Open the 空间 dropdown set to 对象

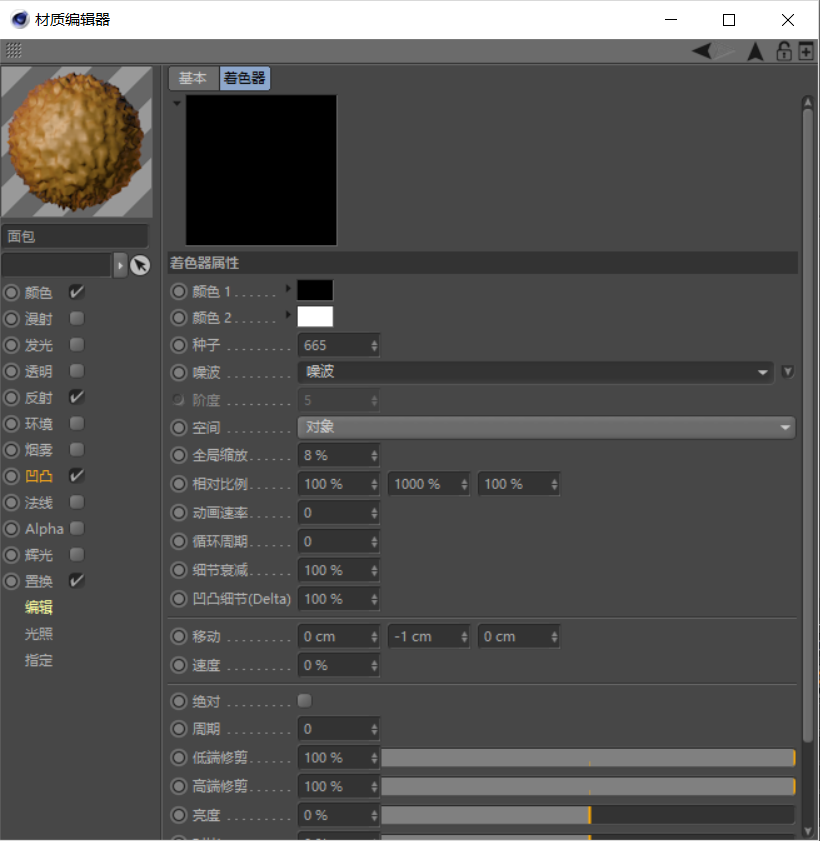point(546,427)
